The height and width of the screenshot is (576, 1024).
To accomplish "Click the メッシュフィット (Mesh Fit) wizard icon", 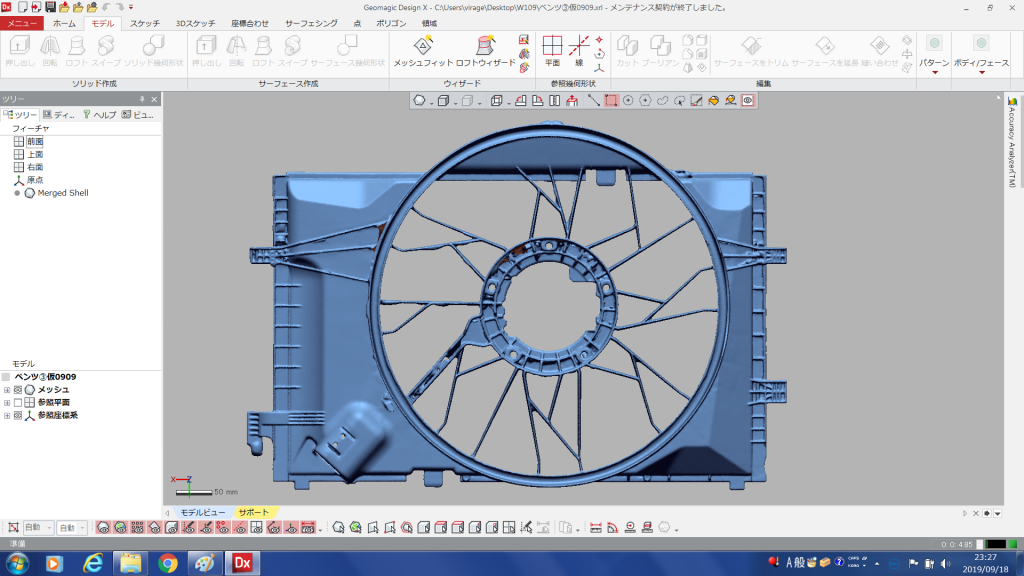I will coord(423,46).
